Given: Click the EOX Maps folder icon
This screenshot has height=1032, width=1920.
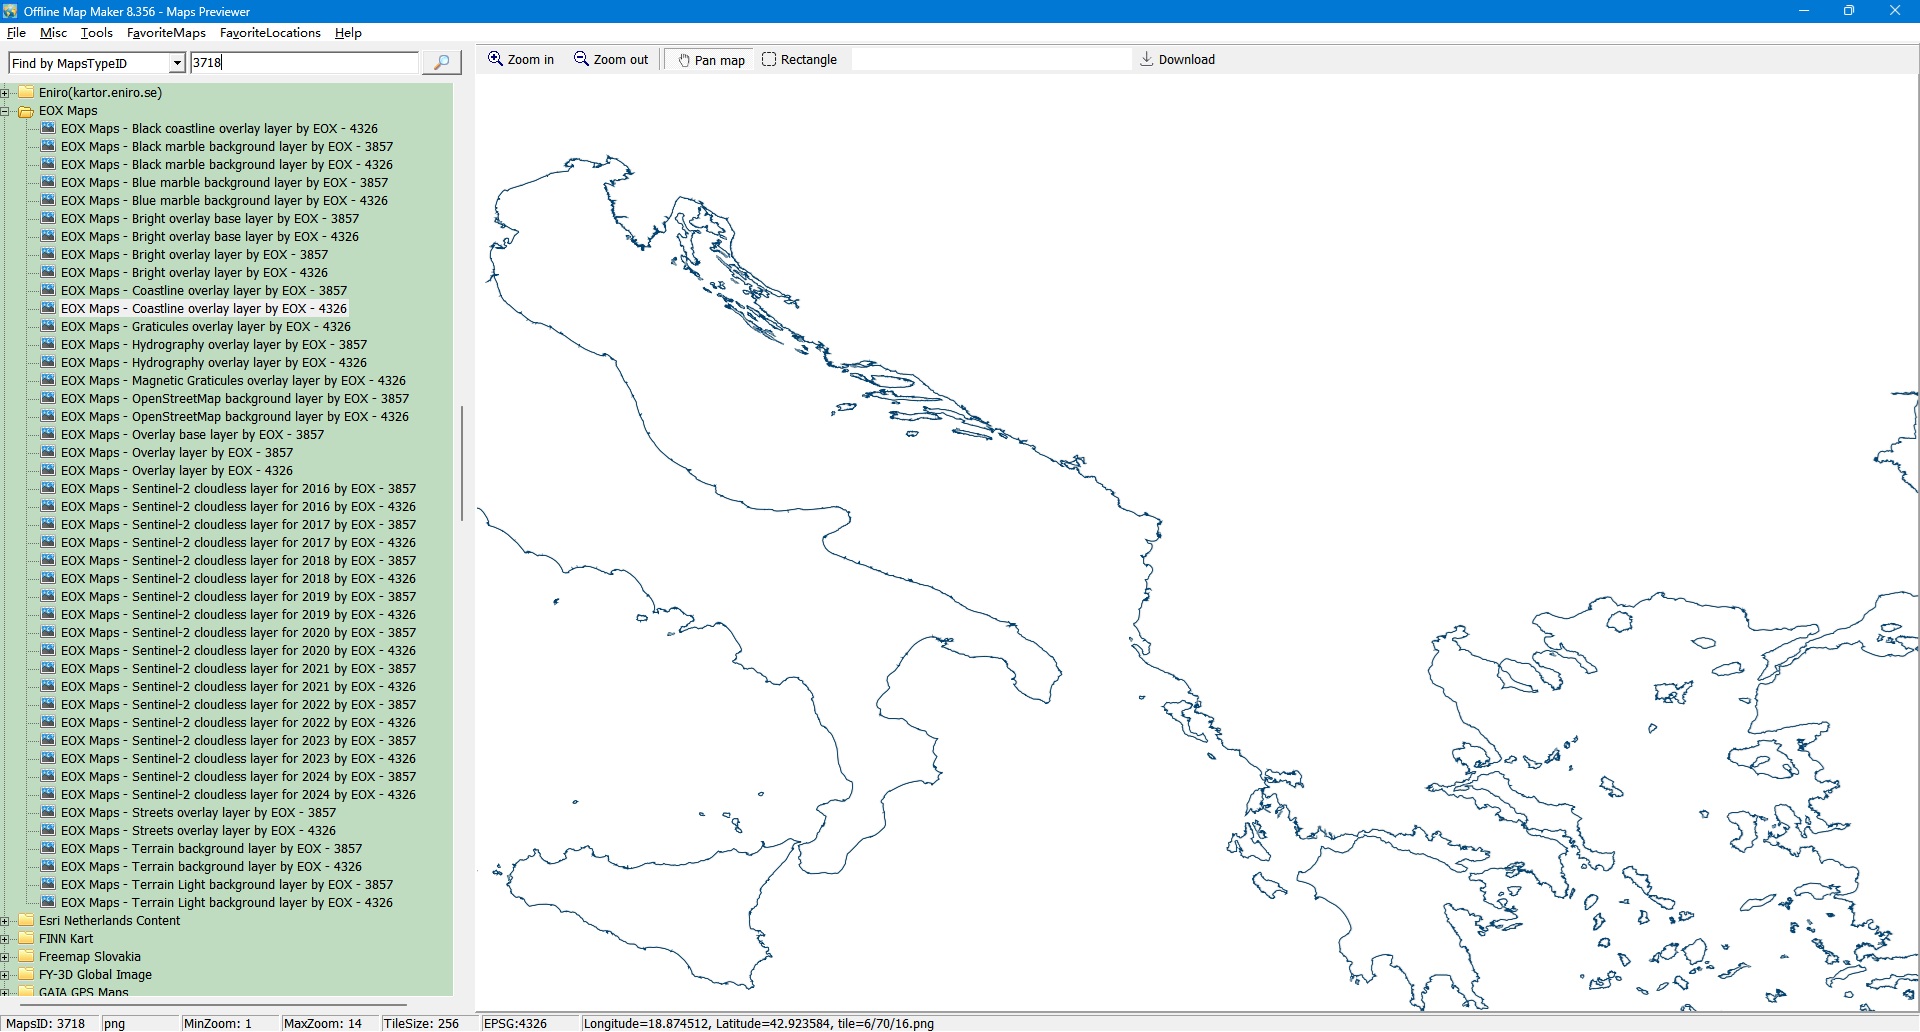Looking at the screenshot, I should pyautogui.click(x=26, y=111).
